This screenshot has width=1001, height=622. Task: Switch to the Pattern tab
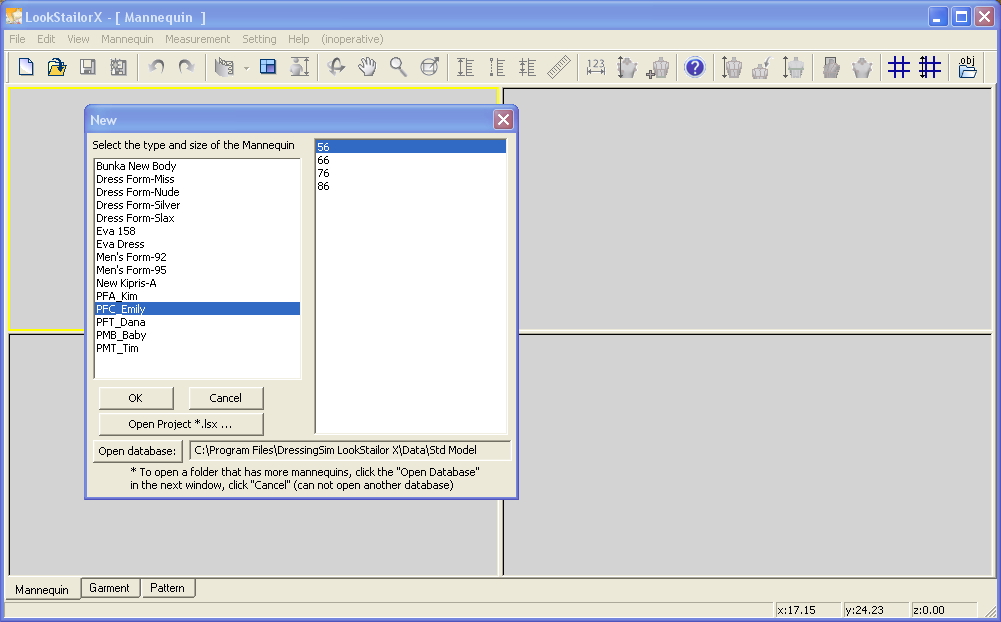point(167,588)
